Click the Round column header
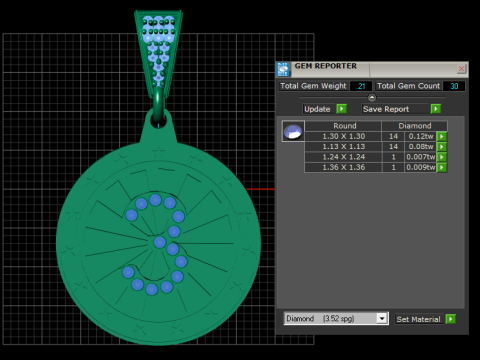Screen dimensions: 480x360 click(x=343, y=126)
